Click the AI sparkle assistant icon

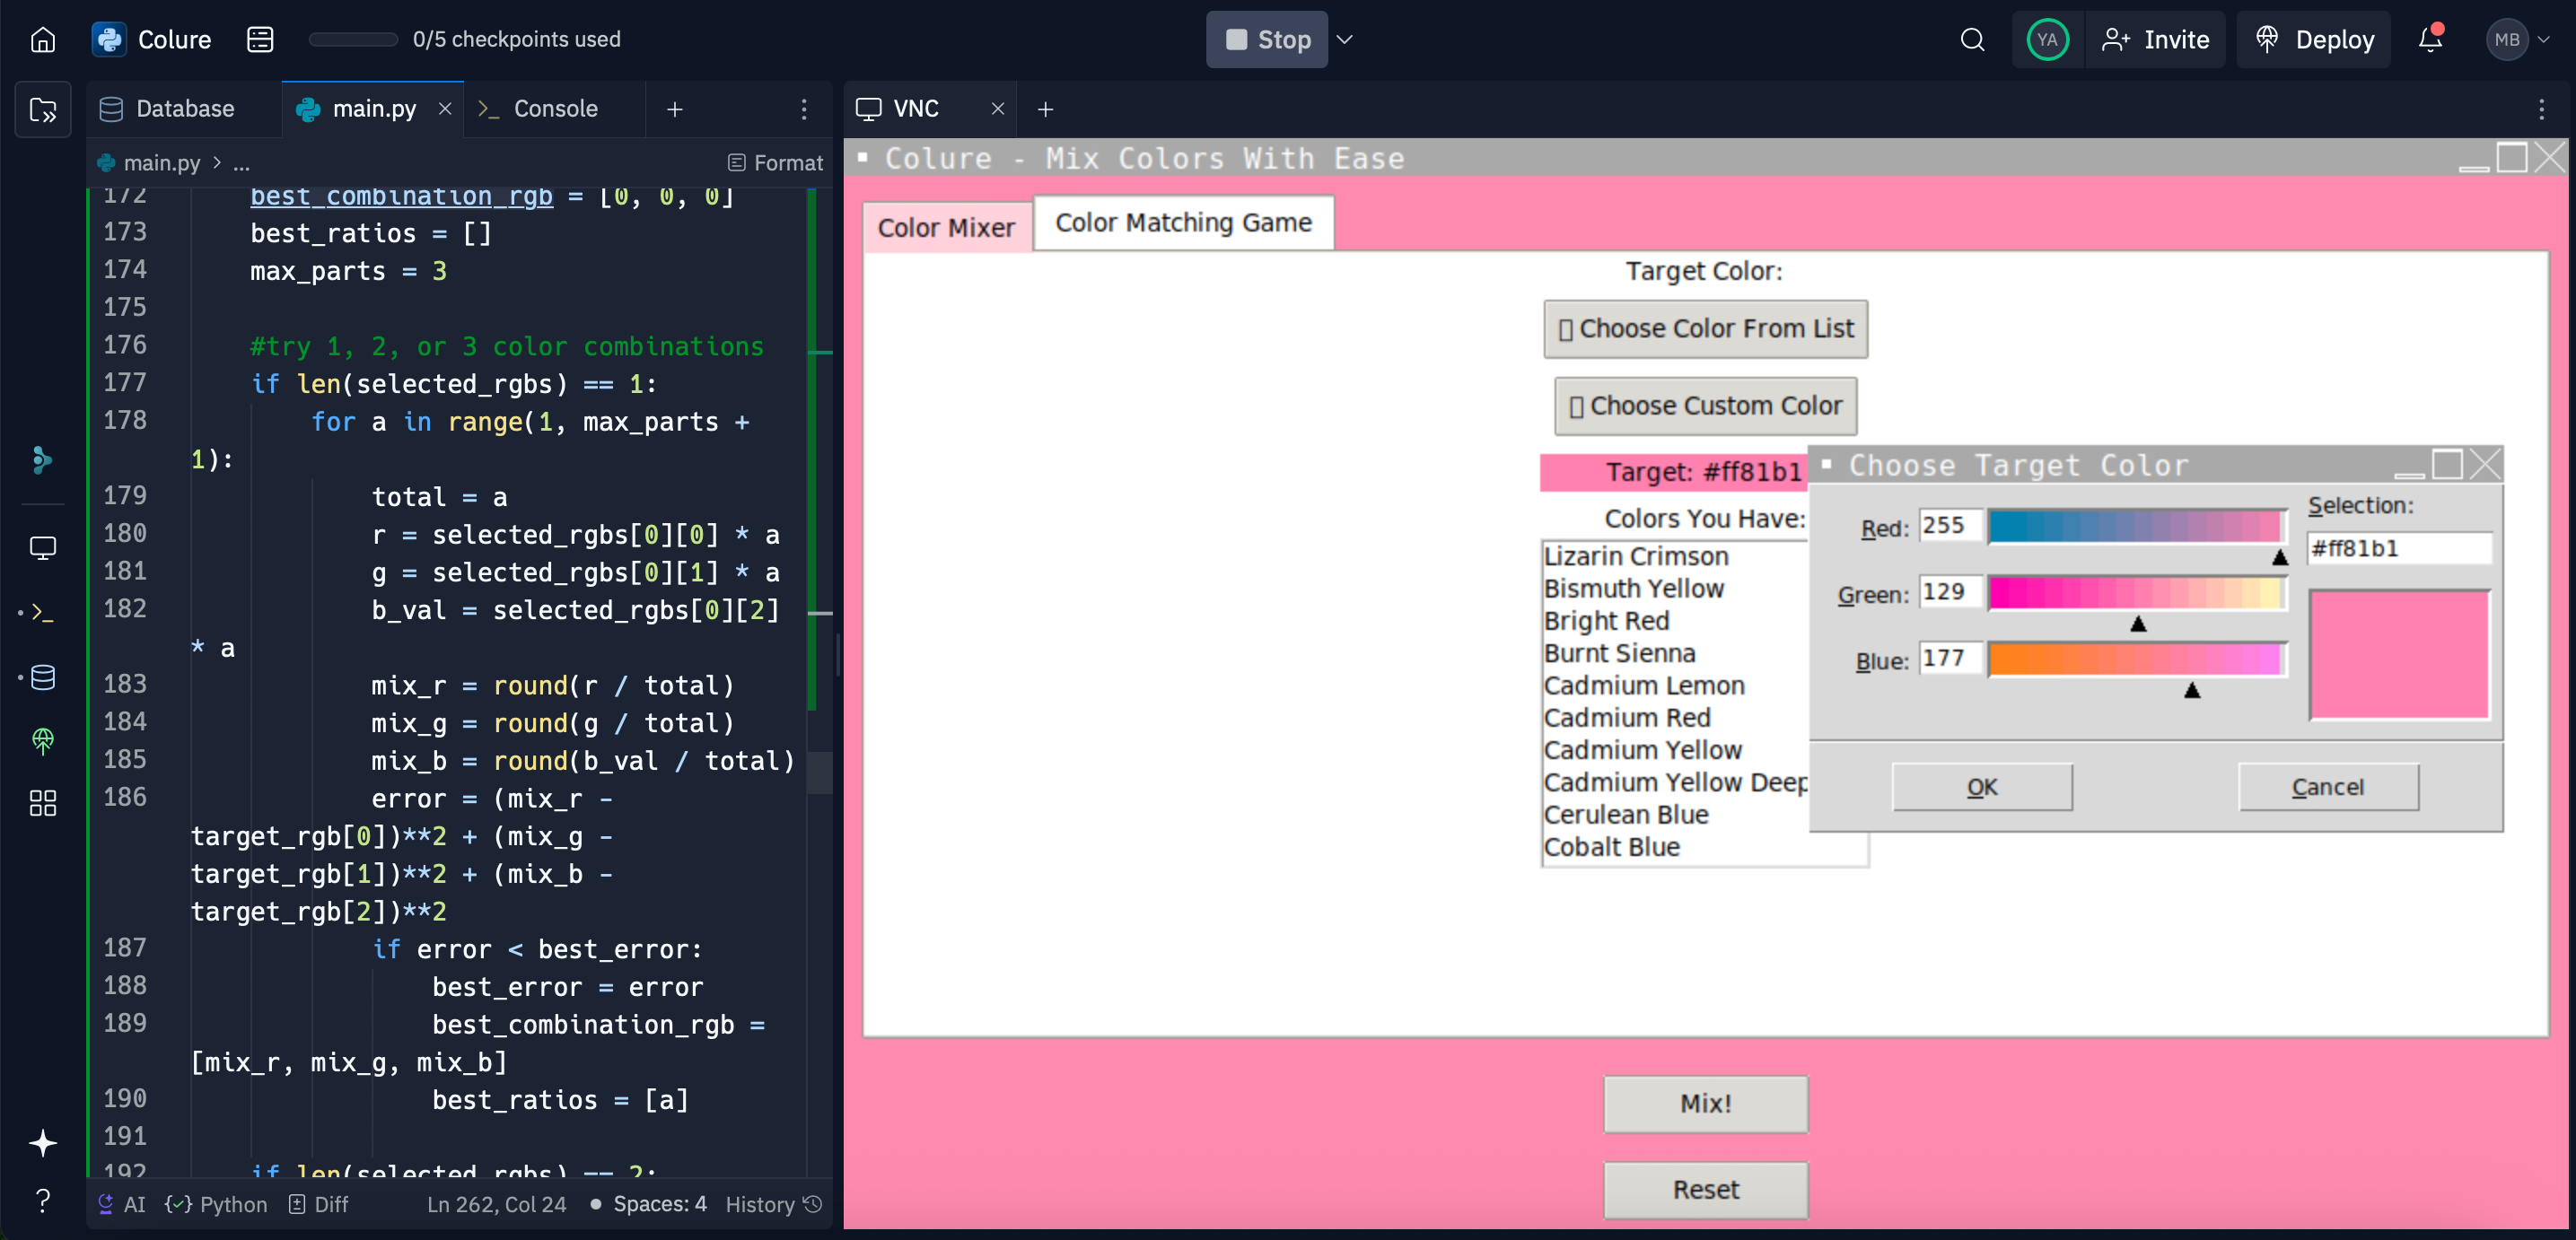43,1143
